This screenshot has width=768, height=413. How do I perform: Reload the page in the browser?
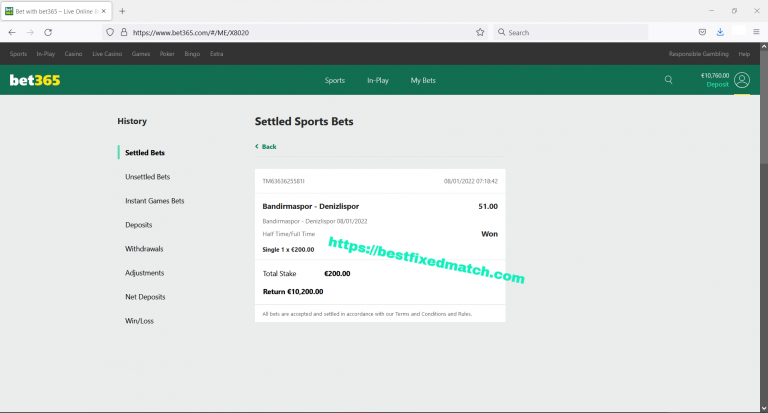pyautogui.click(x=48, y=32)
